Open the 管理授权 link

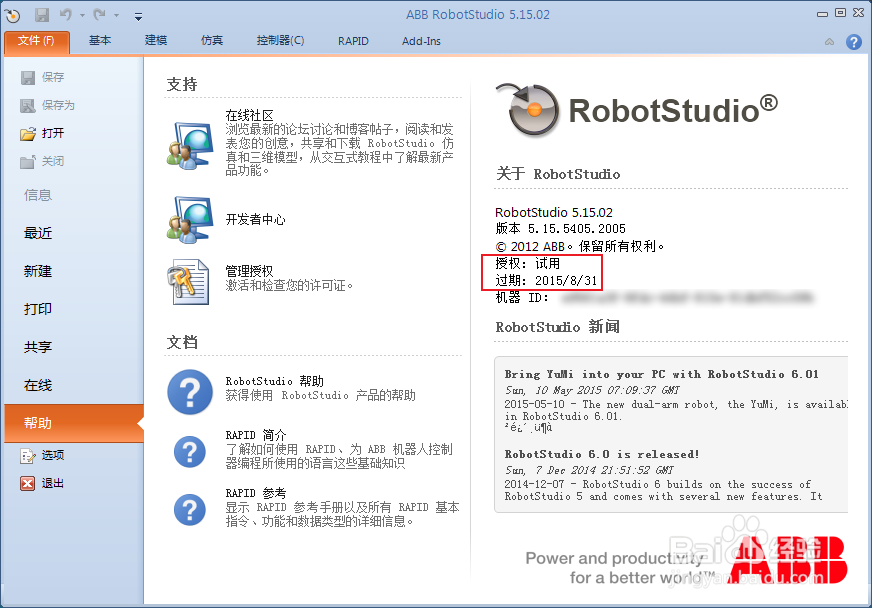coord(249,271)
